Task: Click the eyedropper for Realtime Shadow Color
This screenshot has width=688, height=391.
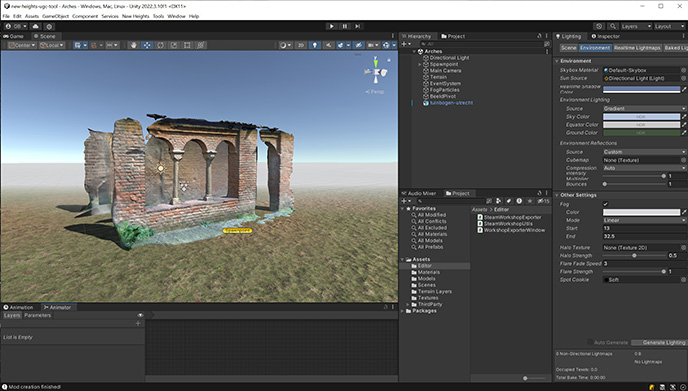Action: [684, 89]
